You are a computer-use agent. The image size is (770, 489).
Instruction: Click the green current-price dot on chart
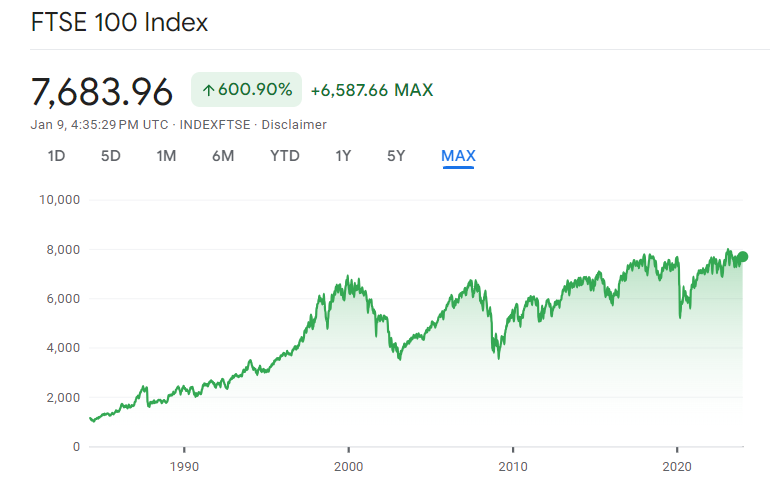[742, 256]
